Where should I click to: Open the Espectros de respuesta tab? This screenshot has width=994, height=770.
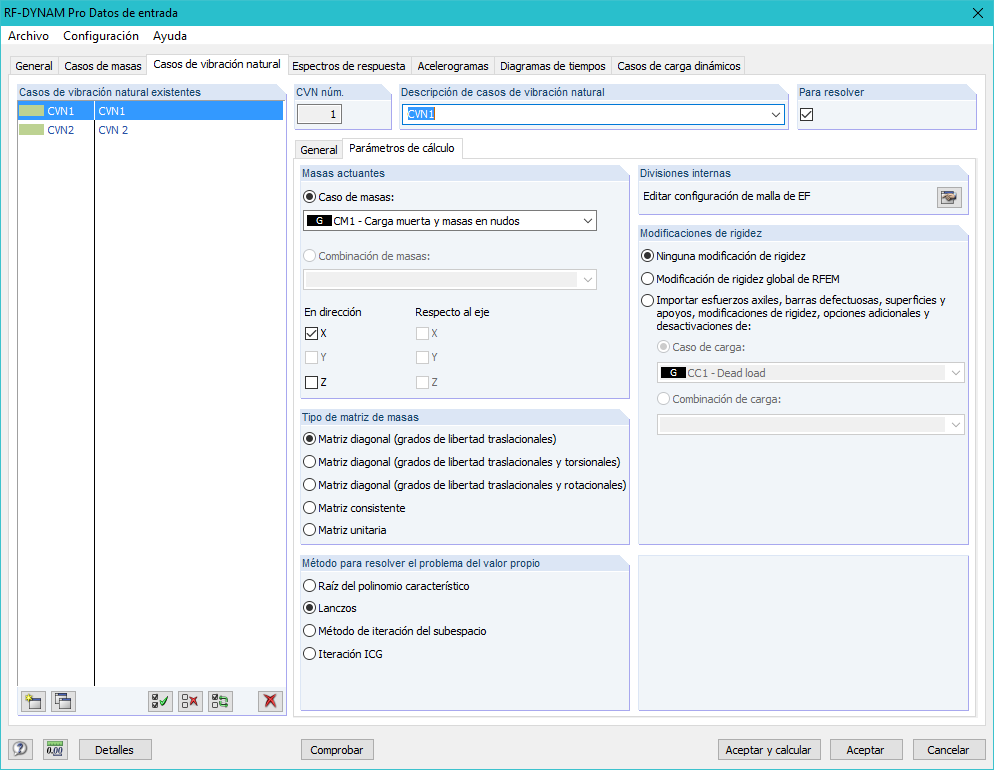[x=349, y=66]
